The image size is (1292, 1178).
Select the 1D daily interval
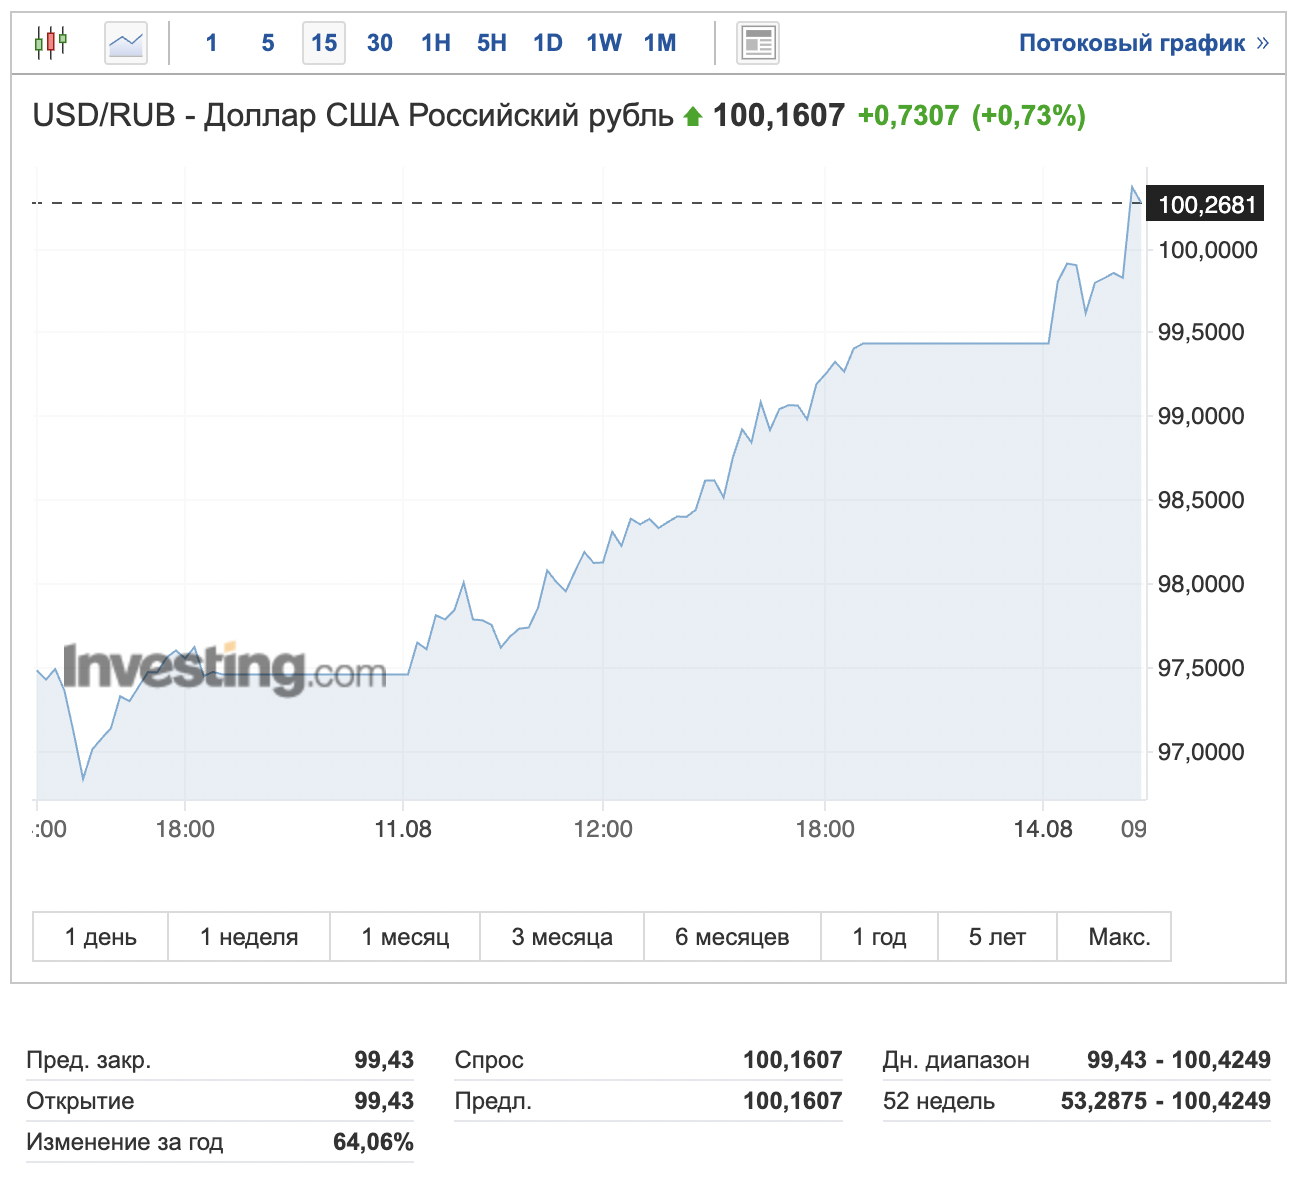pyautogui.click(x=547, y=43)
